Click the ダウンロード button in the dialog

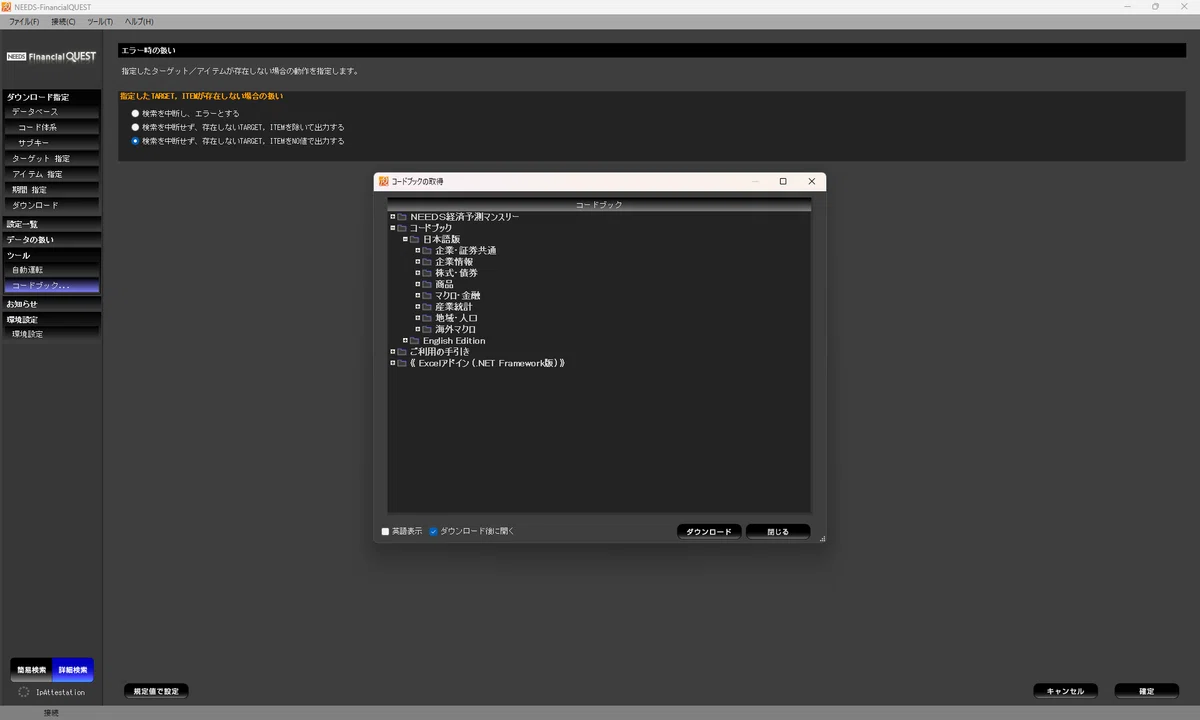click(709, 532)
